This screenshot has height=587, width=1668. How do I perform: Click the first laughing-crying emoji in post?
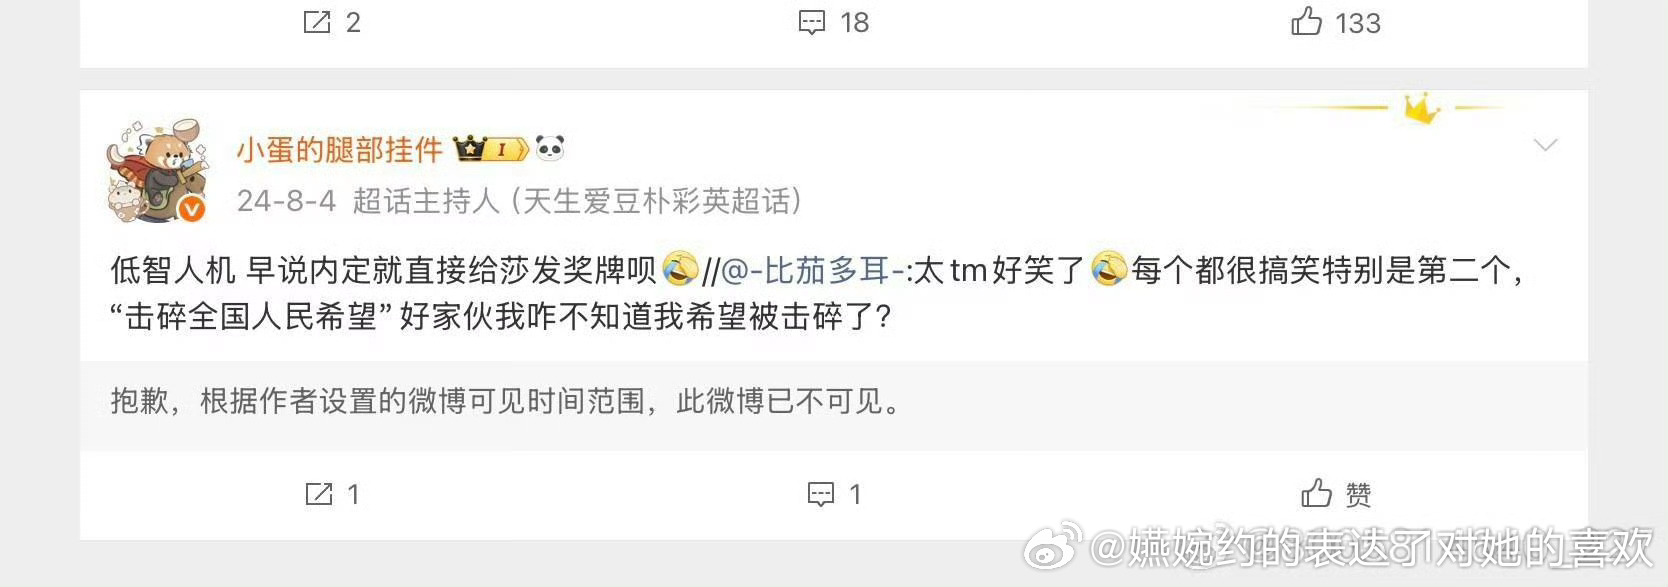(679, 268)
